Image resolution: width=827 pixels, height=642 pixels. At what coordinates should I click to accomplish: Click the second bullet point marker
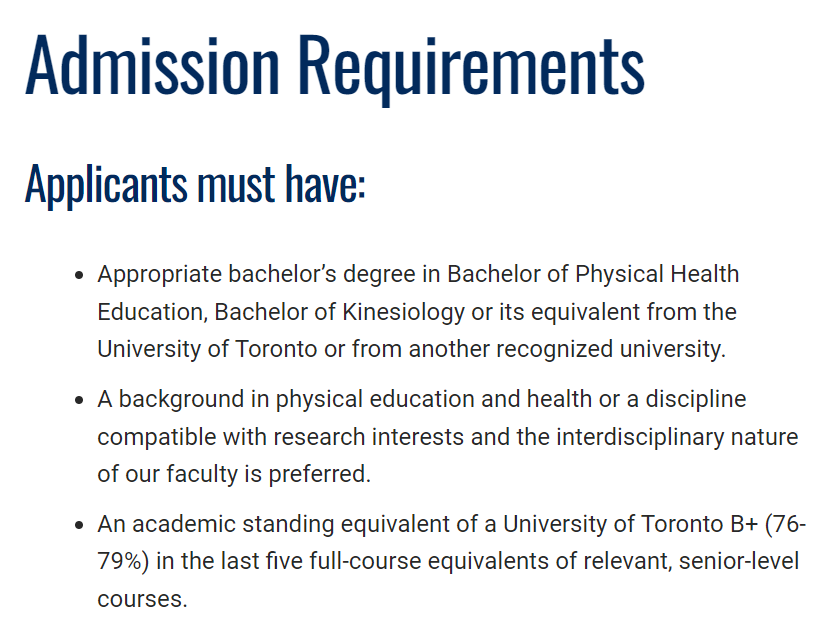(79, 400)
